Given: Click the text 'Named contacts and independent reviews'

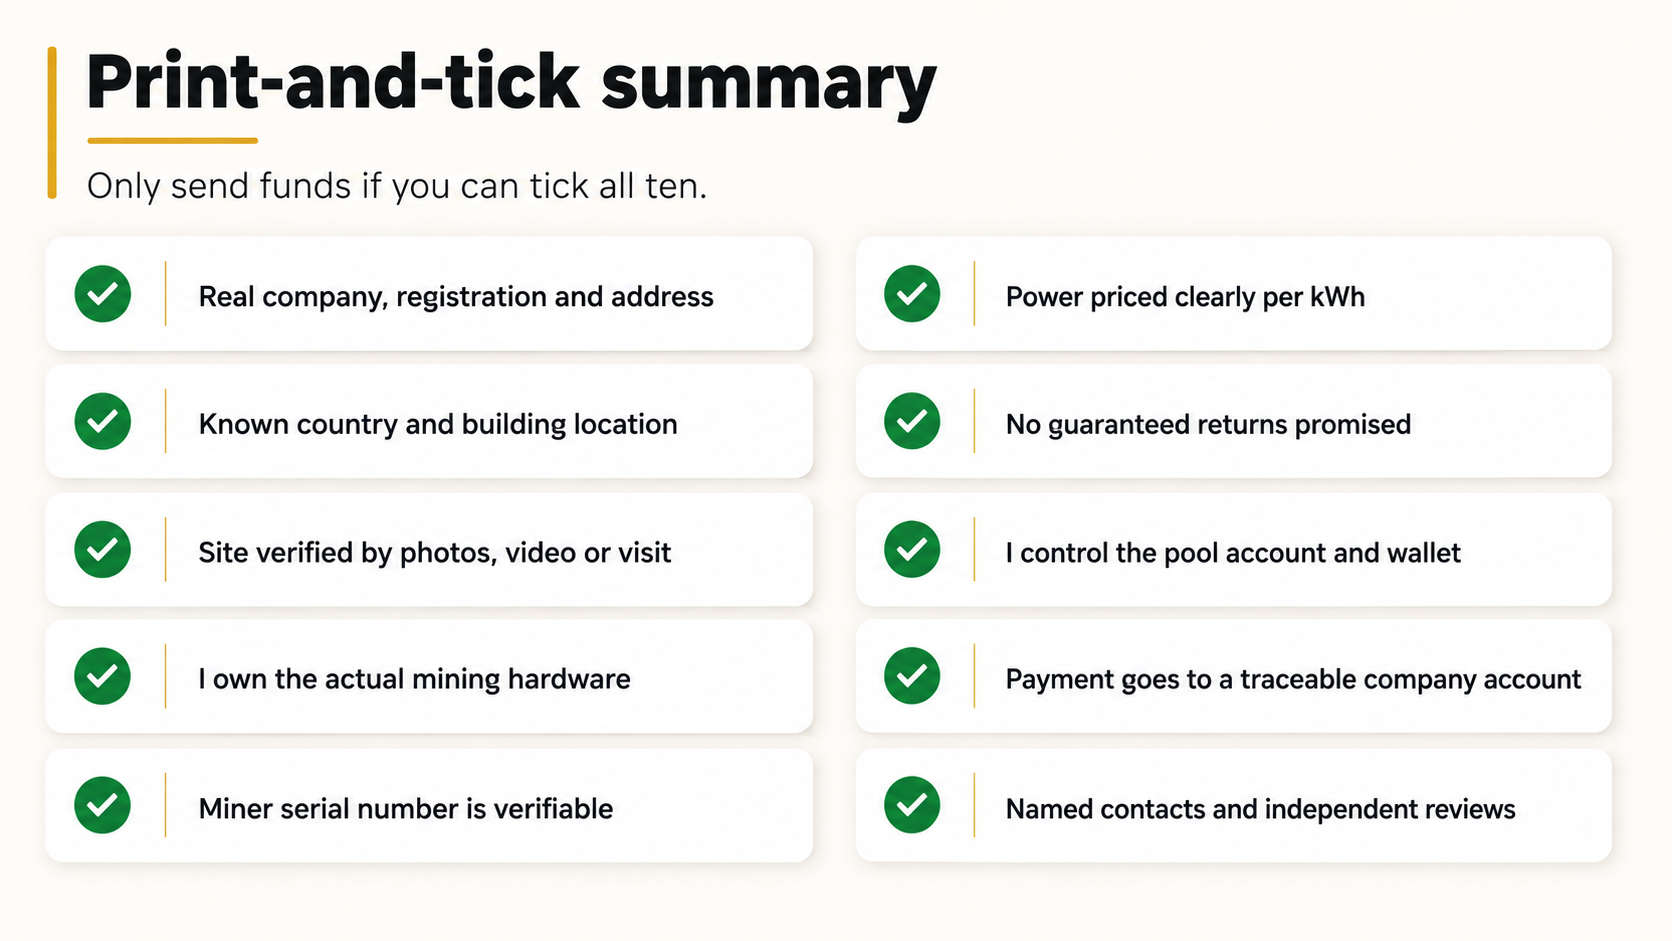Looking at the screenshot, I should click(x=1260, y=809).
